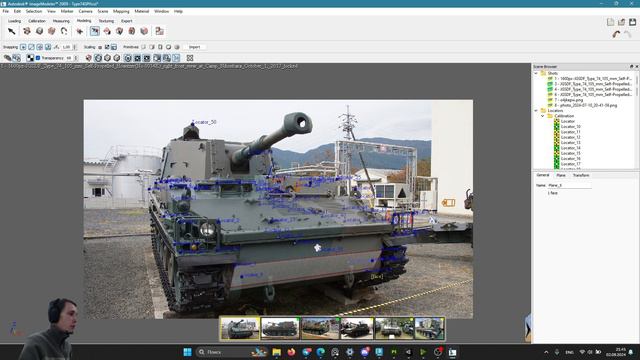Select the sixth thumbnail in filmstrip
The height and width of the screenshot is (360, 640).
pos(429,329)
